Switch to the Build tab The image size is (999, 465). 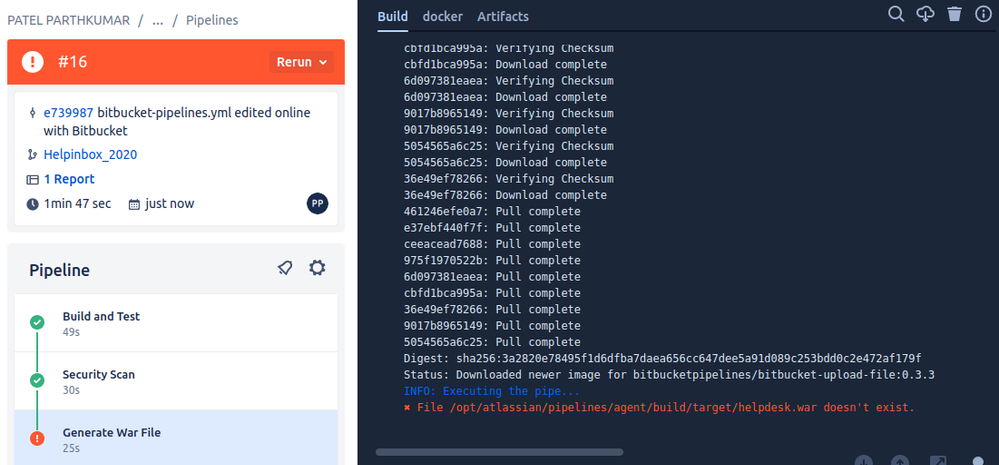[x=392, y=17]
